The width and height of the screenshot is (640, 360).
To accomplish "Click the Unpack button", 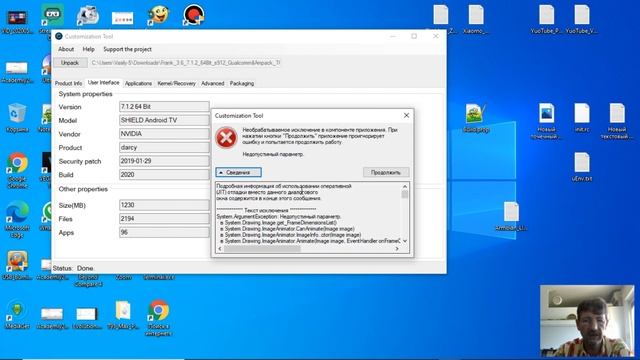I will (x=70, y=63).
